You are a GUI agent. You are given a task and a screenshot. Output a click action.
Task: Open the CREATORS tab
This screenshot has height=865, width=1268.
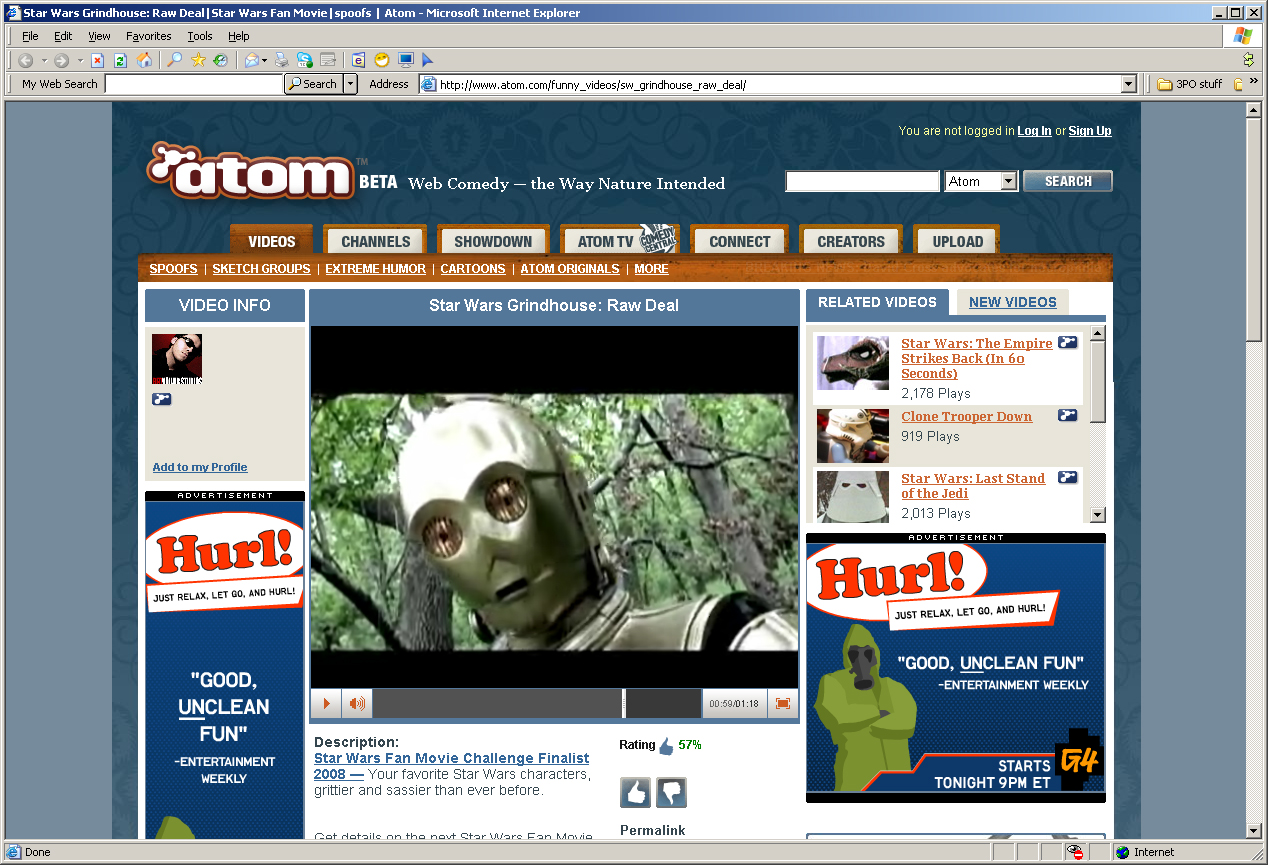pyautogui.click(x=851, y=241)
